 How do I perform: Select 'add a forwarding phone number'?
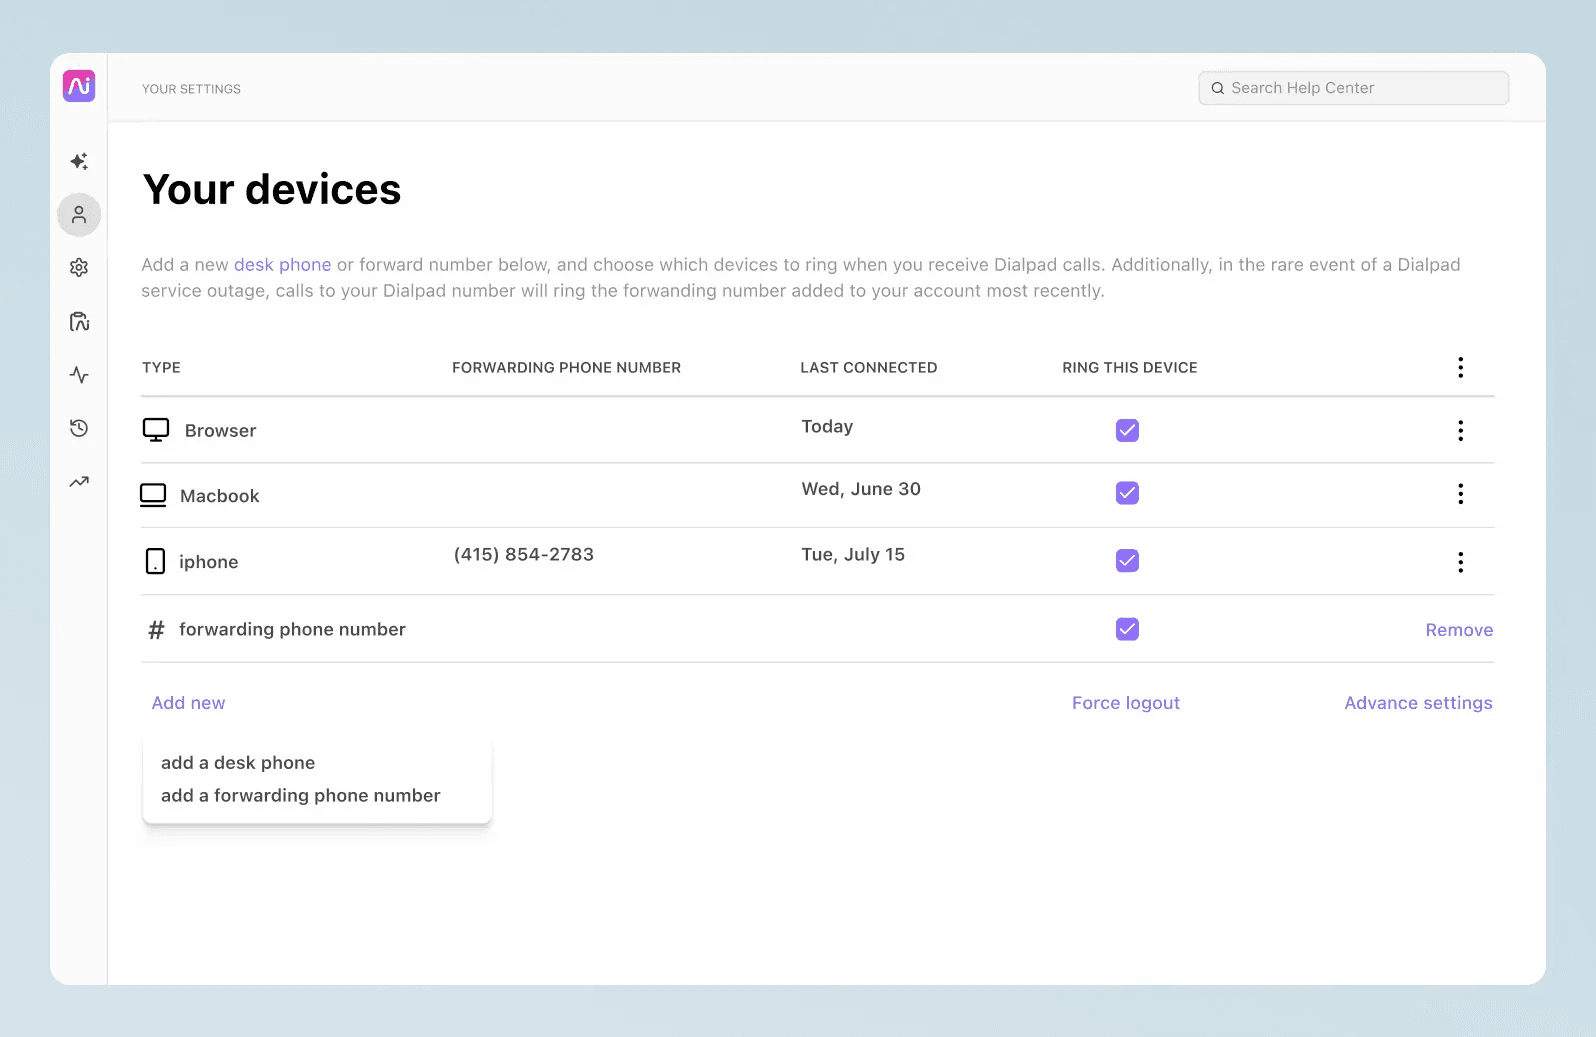[x=300, y=796]
